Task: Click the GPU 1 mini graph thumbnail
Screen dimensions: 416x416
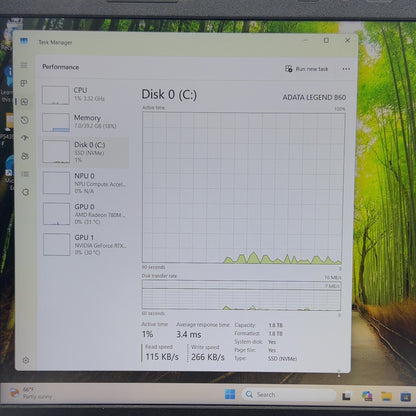Action: (57, 245)
